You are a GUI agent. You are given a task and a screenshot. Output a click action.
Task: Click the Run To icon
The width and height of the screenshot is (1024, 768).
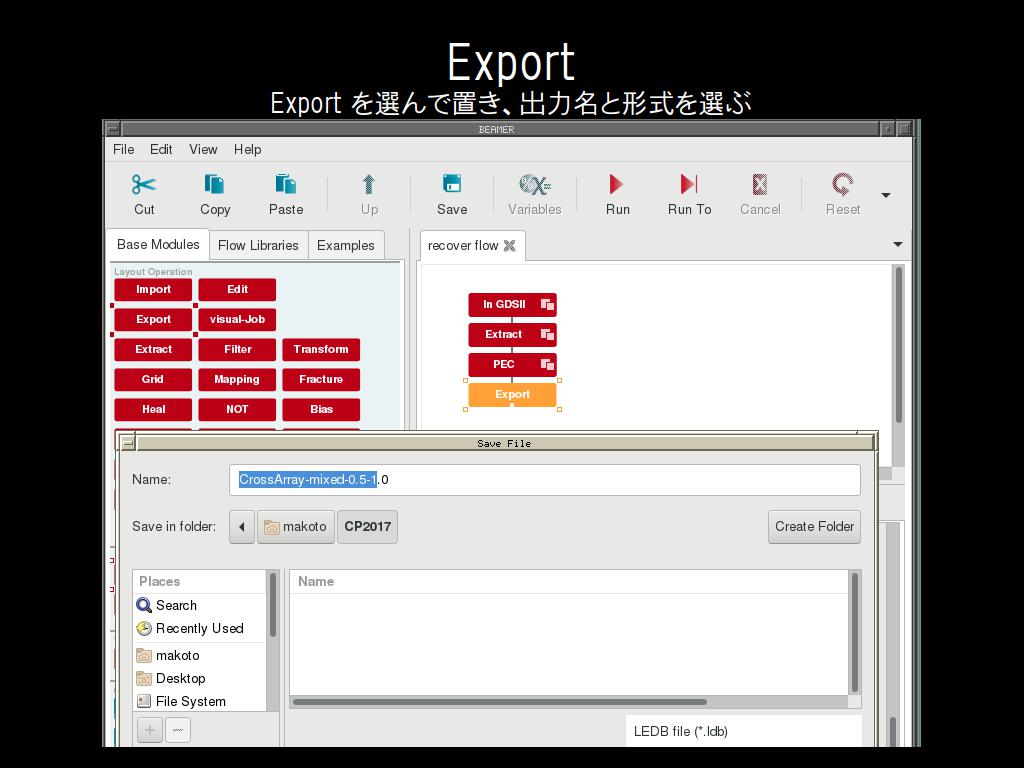pos(689,185)
